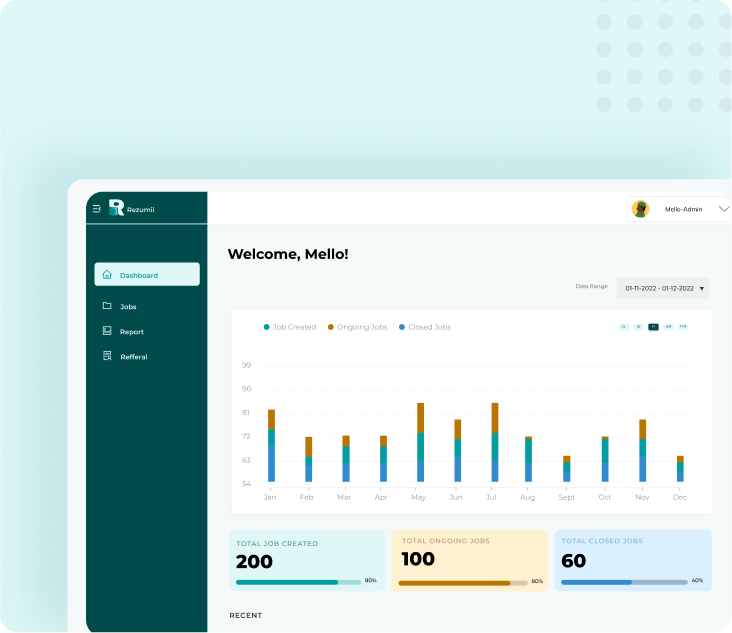Toggle the Closed Jobs legend series
Screen dimensions: 732x633
[424, 327]
